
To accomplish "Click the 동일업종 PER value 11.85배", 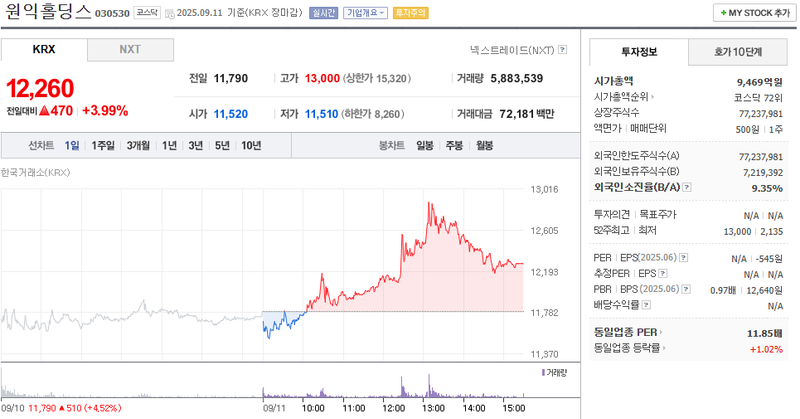I will (x=765, y=333).
